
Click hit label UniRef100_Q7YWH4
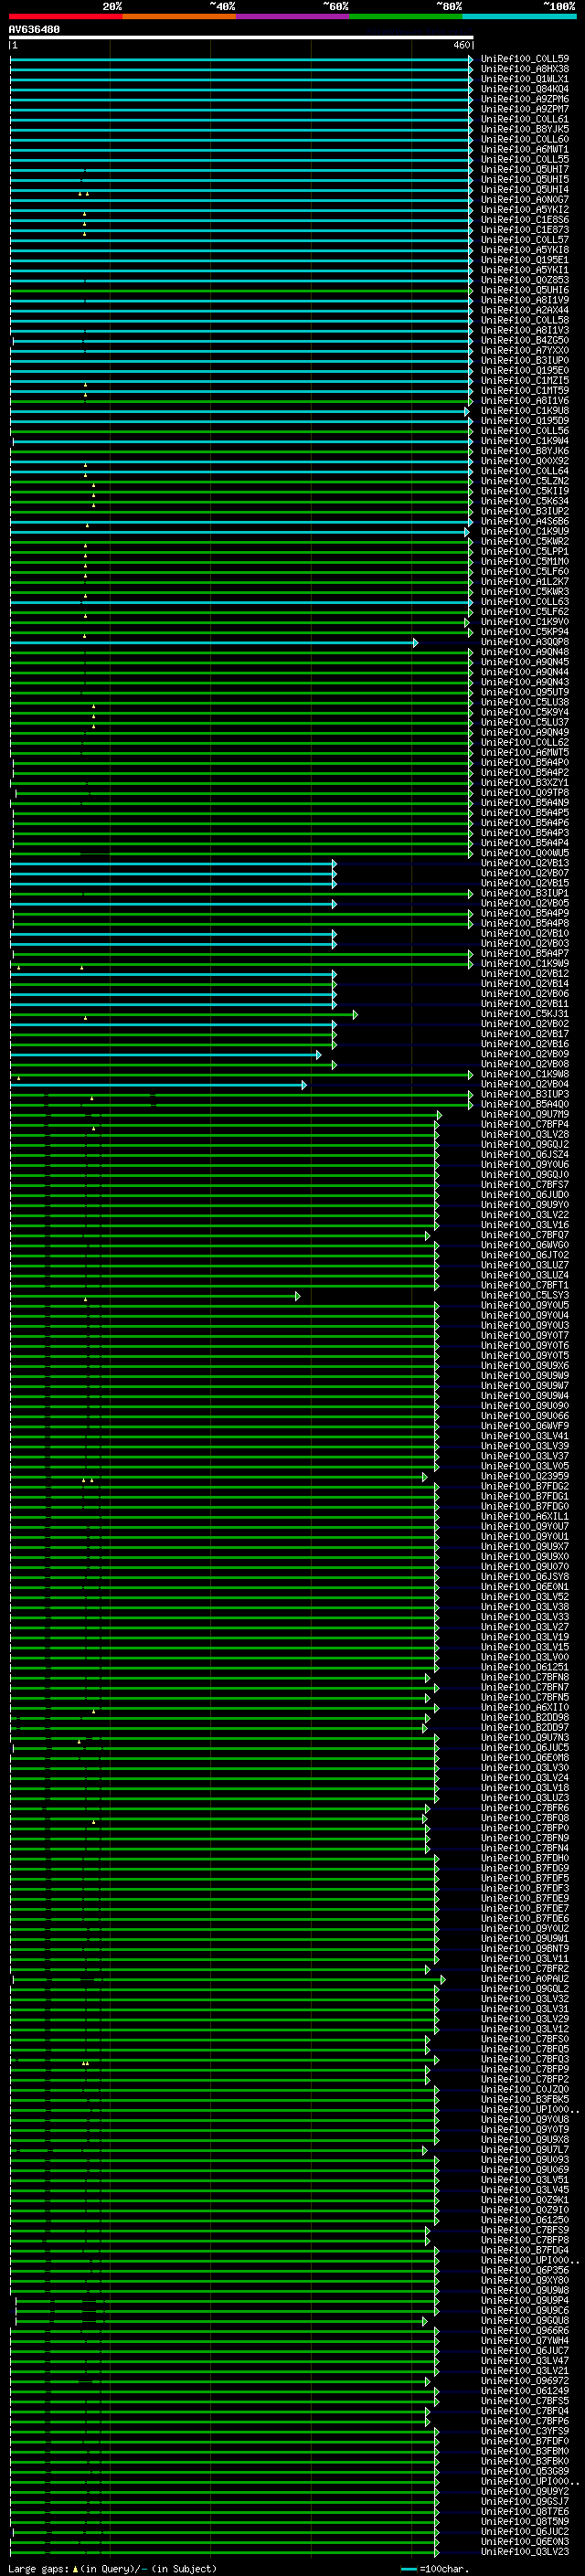pyautogui.click(x=525, y=2341)
